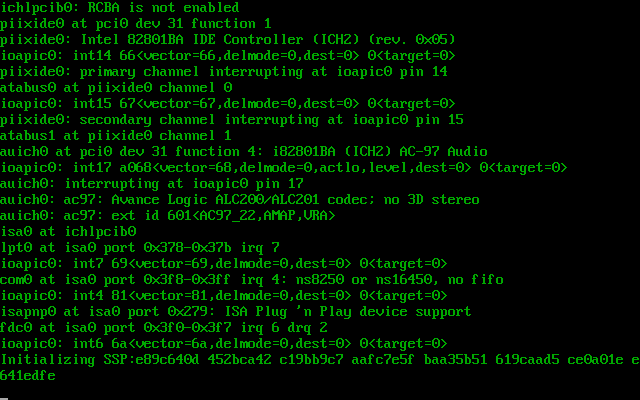Click the 'isa0 at ichlpcib0' line
Image resolution: width=640 pixels, height=400 pixels.
[68, 231]
